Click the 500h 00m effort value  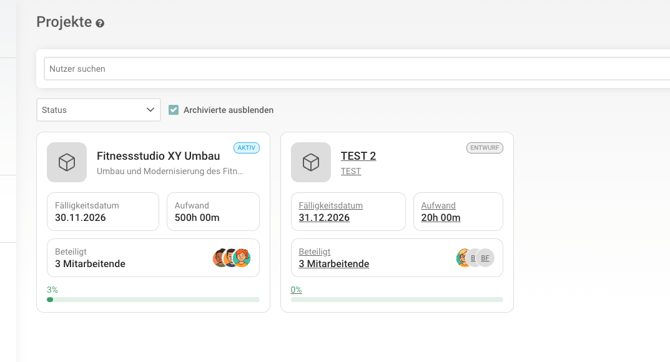click(x=197, y=218)
